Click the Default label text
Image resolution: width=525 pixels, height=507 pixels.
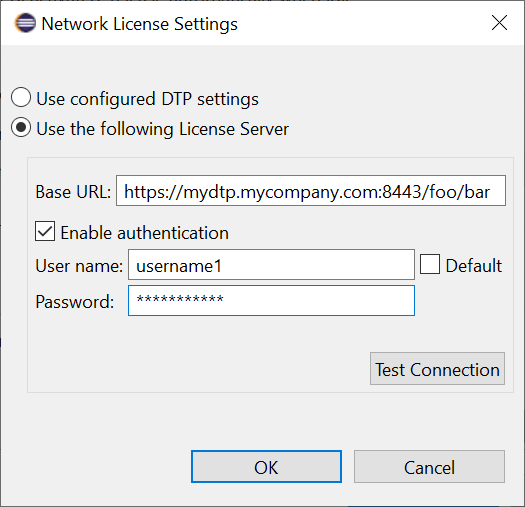(x=474, y=266)
